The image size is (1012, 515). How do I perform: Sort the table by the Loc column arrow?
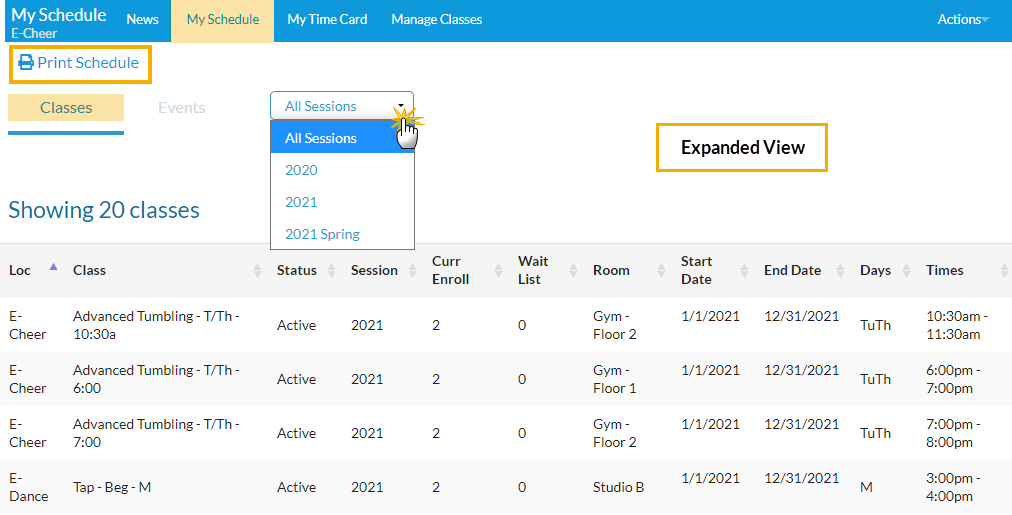click(53, 268)
